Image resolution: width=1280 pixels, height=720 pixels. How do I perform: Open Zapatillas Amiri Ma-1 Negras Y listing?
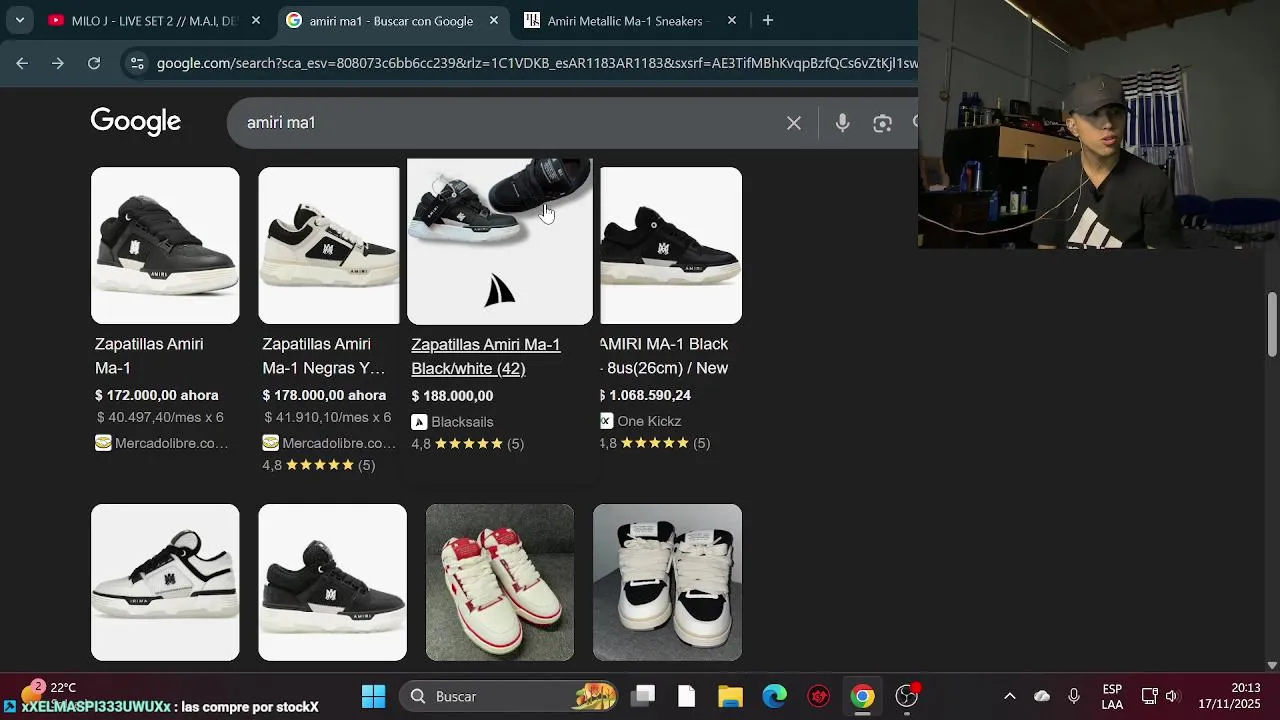coord(323,356)
